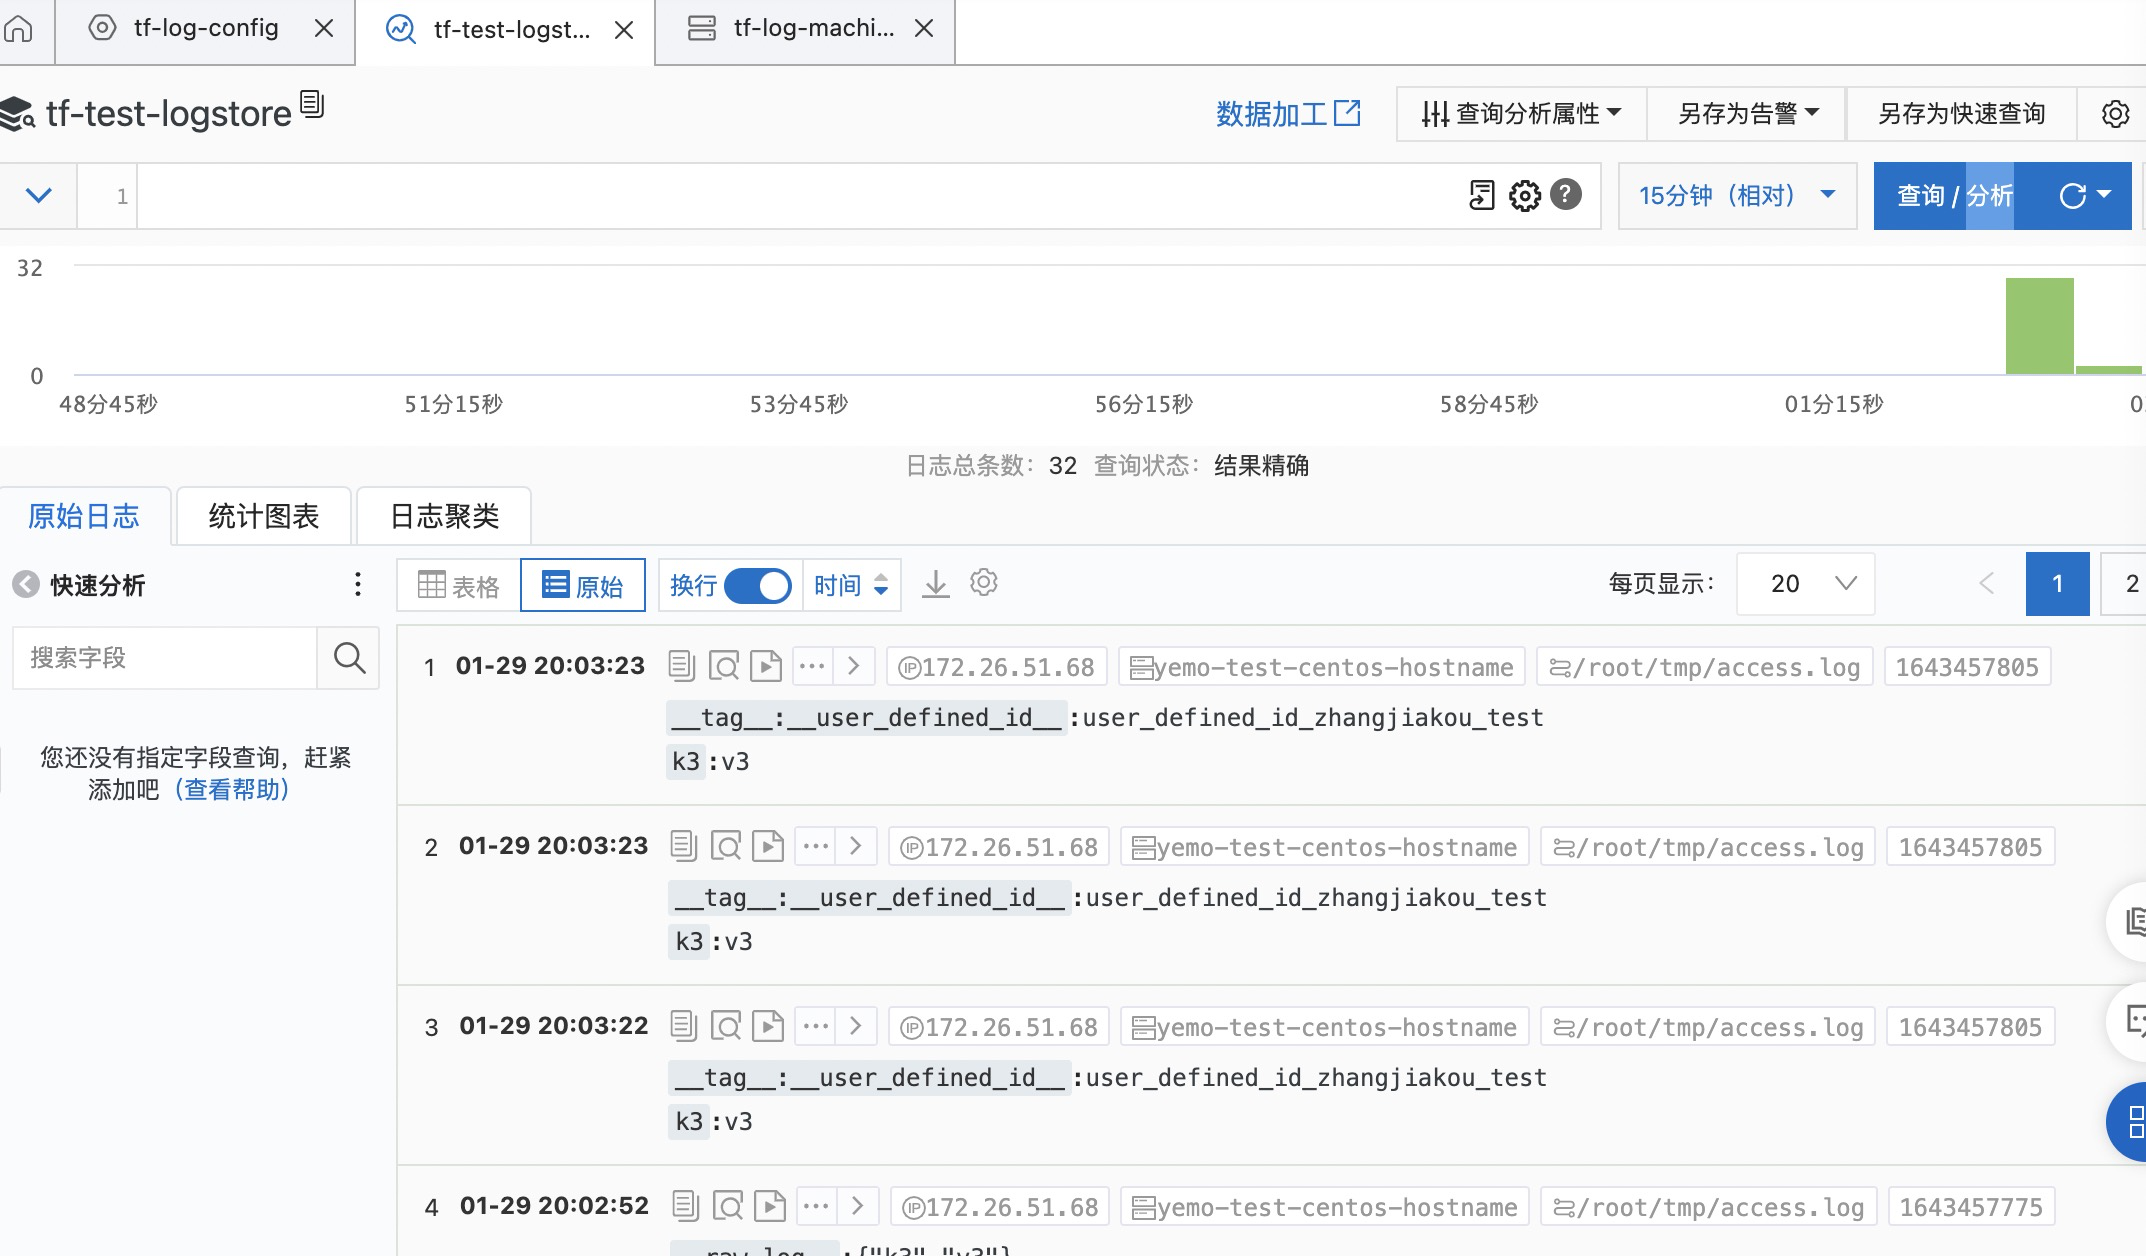Open log display settings gear in toolbar

click(x=984, y=582)
